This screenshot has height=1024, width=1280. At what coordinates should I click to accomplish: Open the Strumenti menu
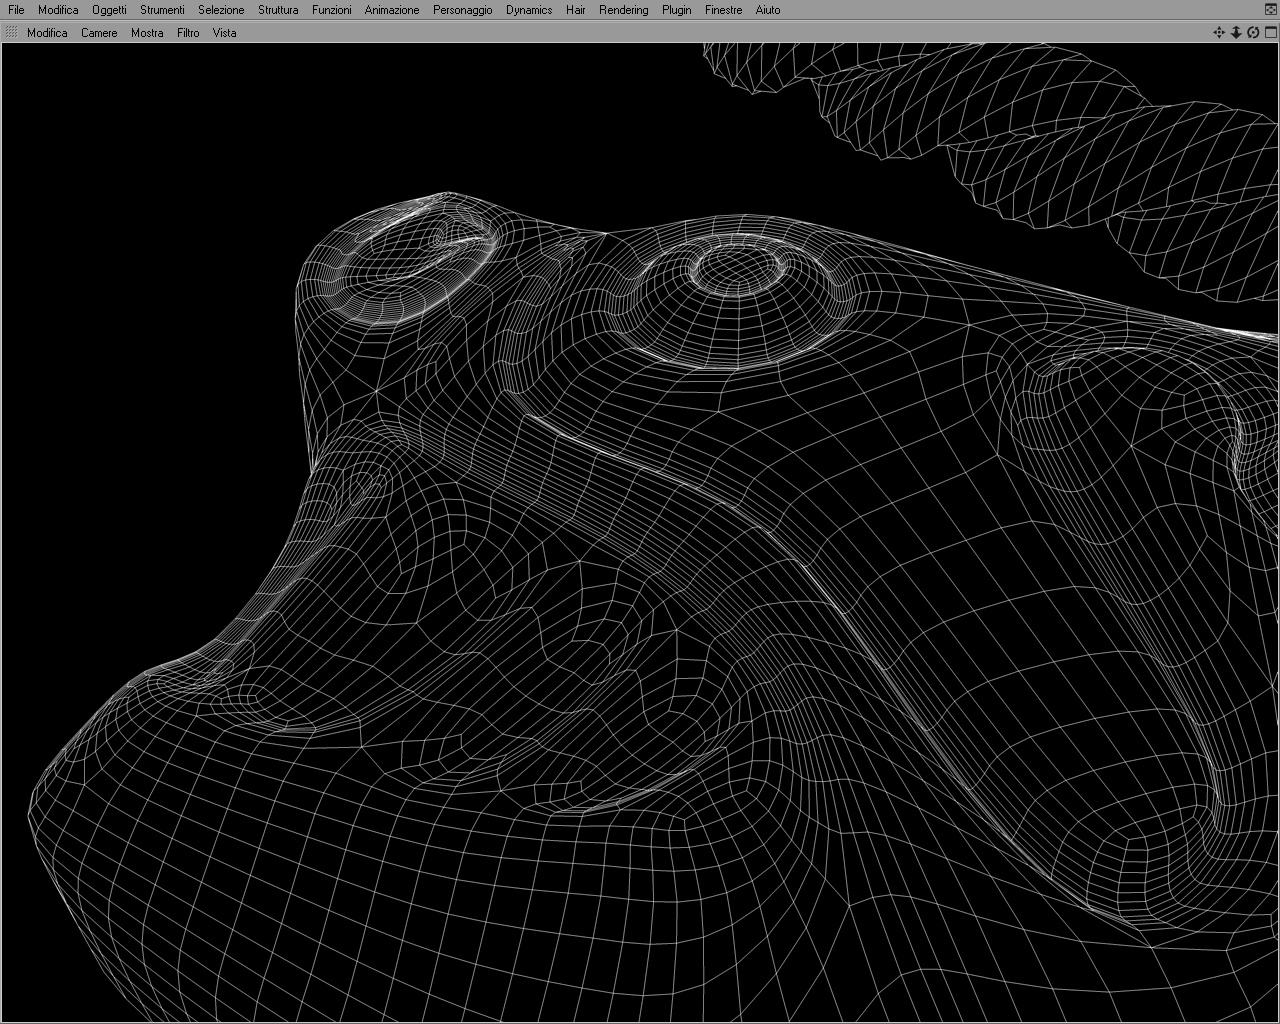162,10
